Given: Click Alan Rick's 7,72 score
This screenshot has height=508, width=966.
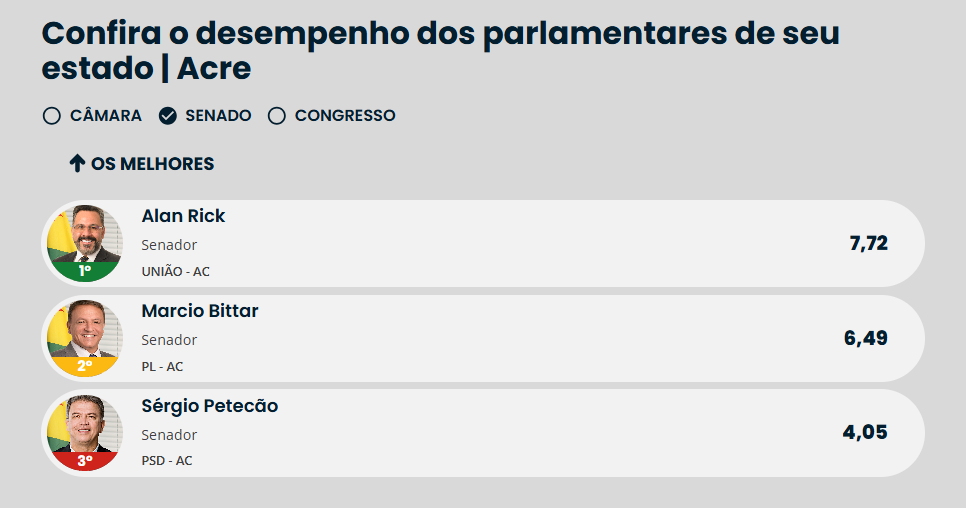Looking at the screenshot, I should coord(868,243).
